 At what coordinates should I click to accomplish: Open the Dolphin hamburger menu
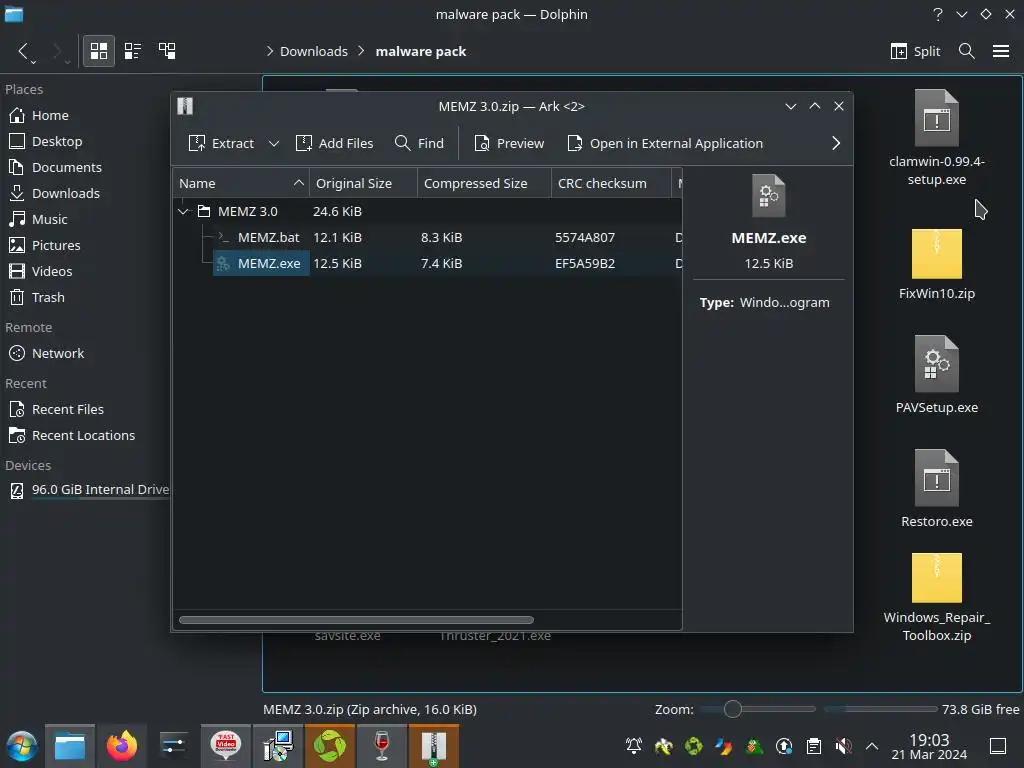coord(1001,51)
